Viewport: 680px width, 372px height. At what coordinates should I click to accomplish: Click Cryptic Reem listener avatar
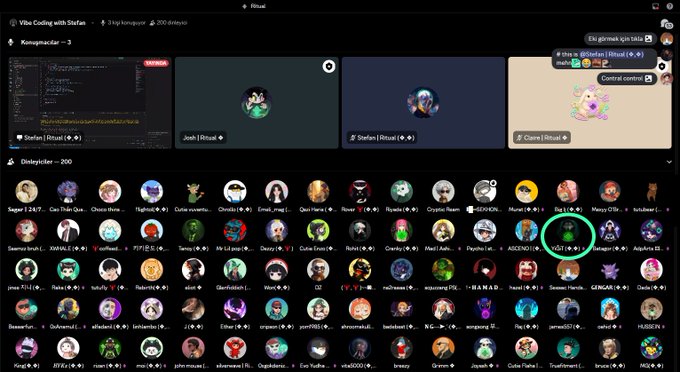click(x=443, y=192)
